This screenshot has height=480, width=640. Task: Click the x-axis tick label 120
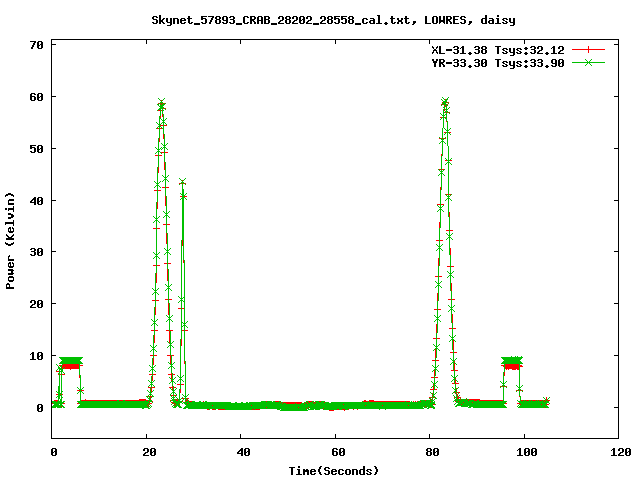(621, 452)
